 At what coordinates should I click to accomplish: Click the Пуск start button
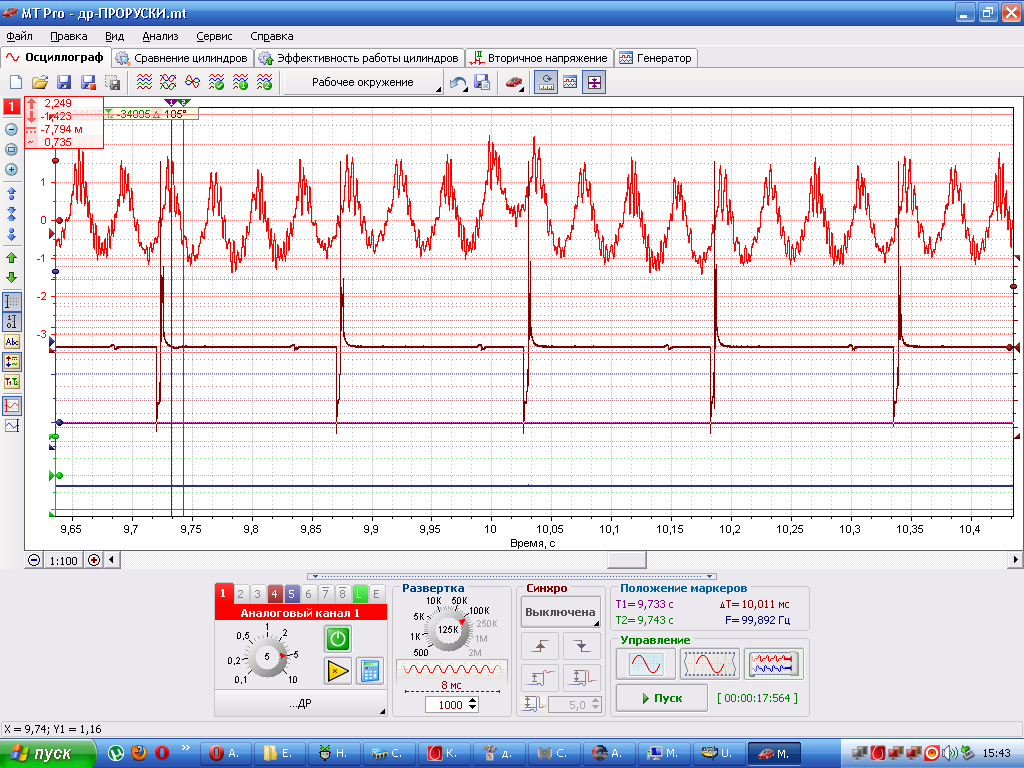pos(662,698)
